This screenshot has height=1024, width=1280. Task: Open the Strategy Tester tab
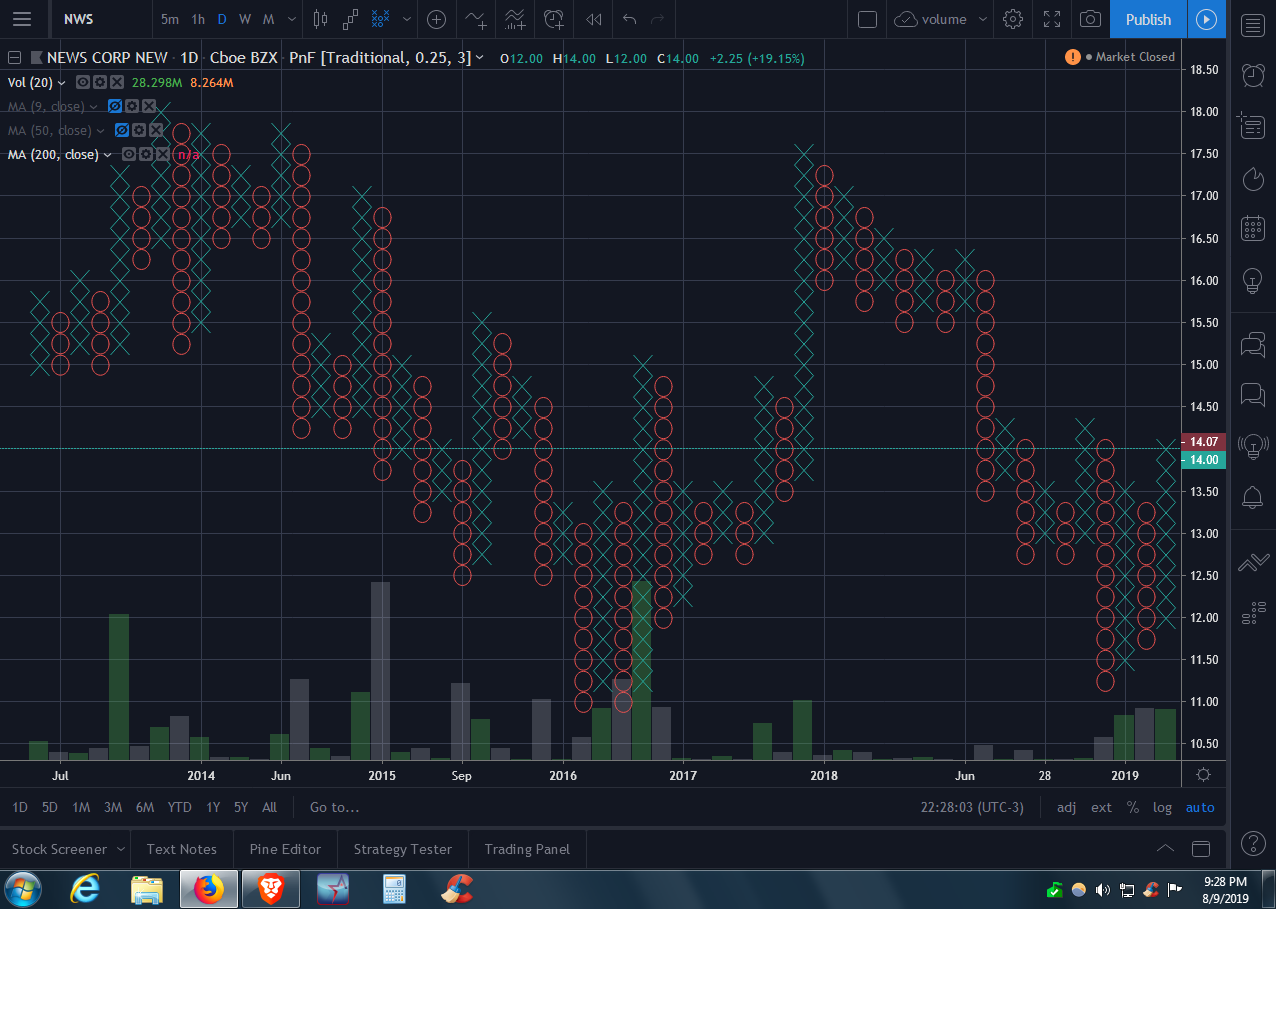tap(402, 849)
